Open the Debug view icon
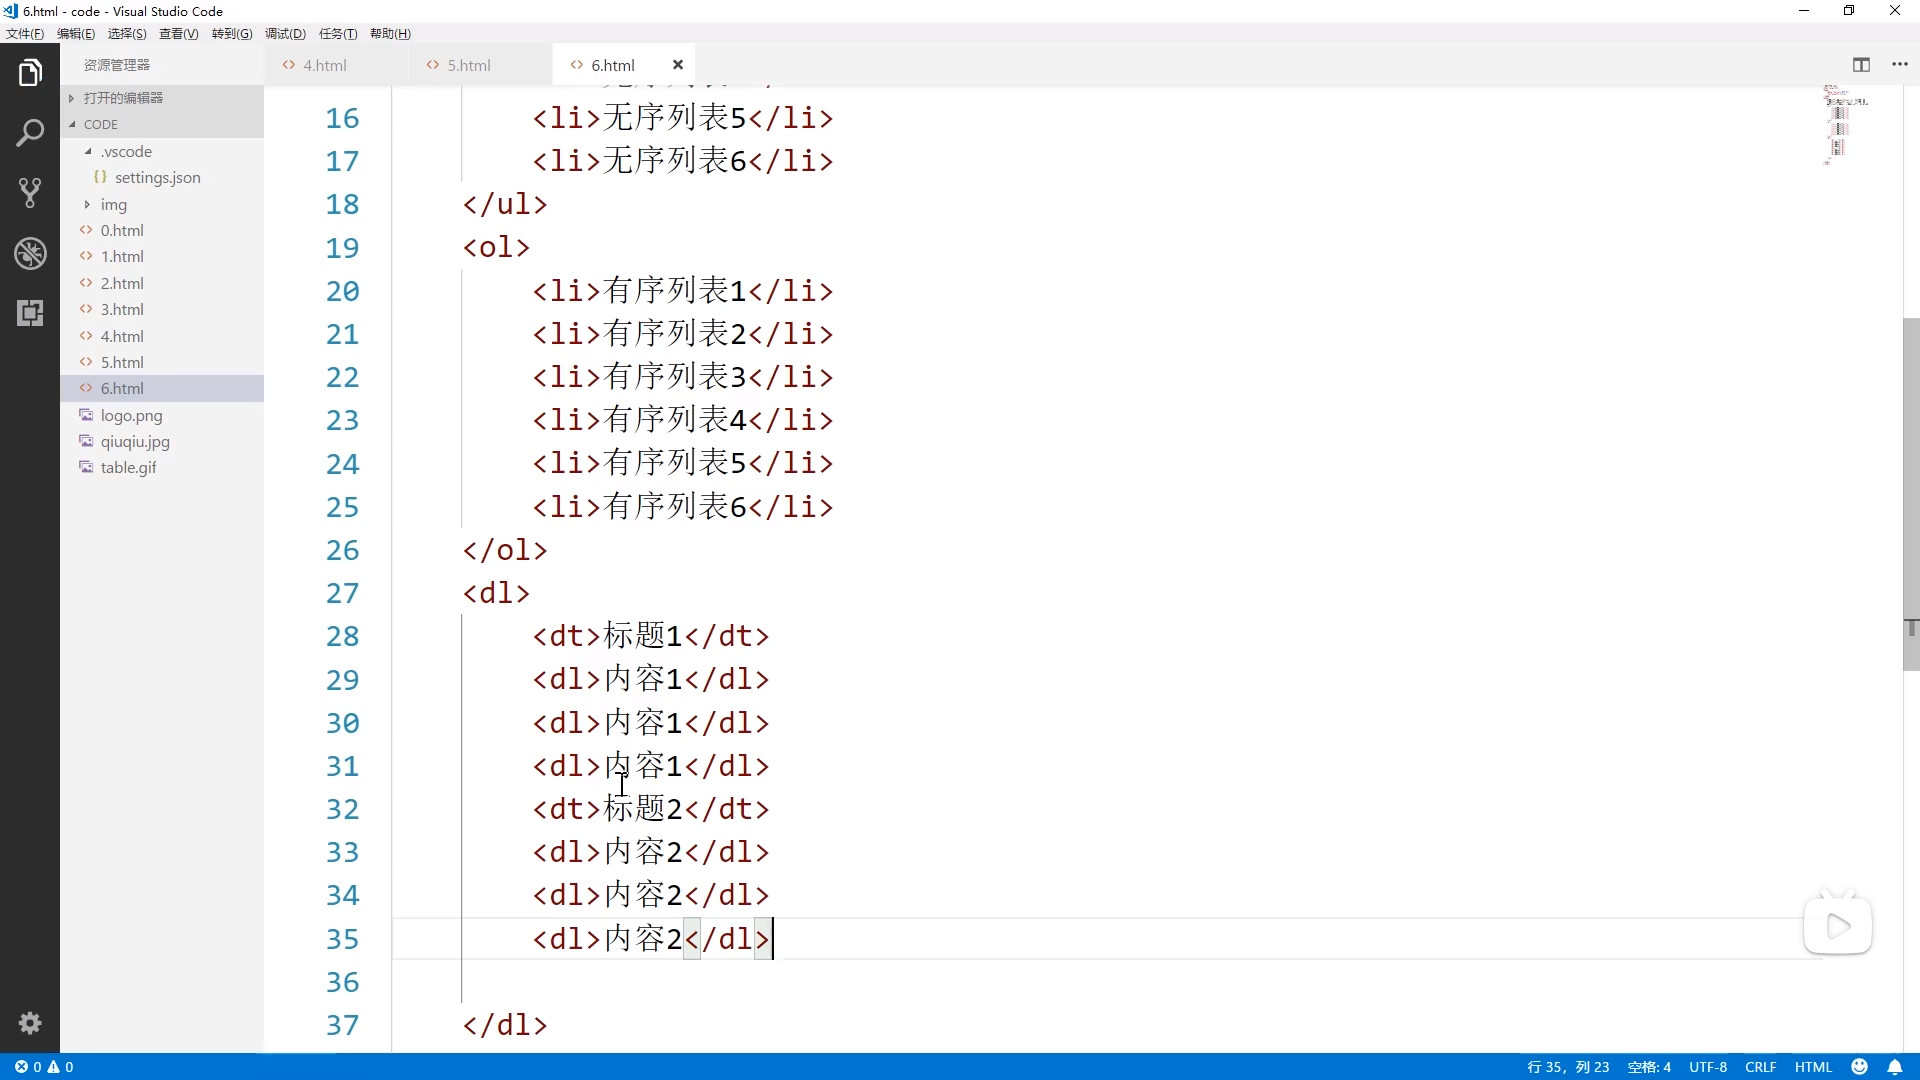 coord(30,253)
